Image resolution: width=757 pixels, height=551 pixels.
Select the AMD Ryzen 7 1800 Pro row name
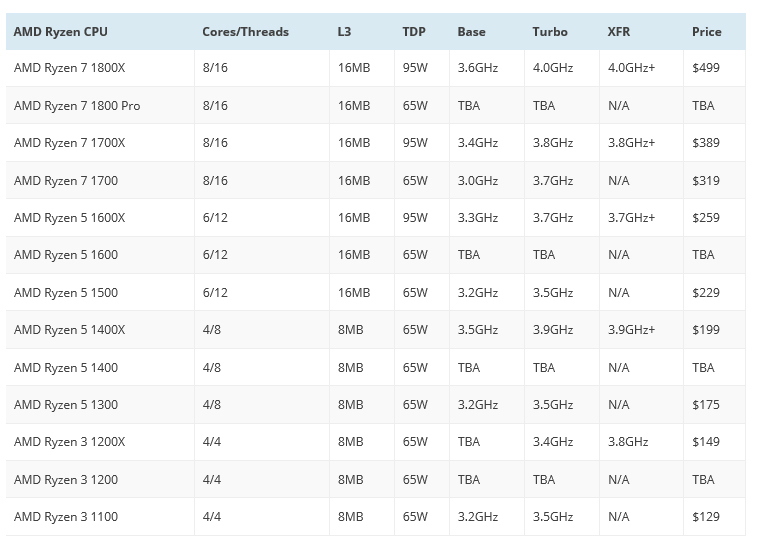pyautogui.click(x=77, y=105)
